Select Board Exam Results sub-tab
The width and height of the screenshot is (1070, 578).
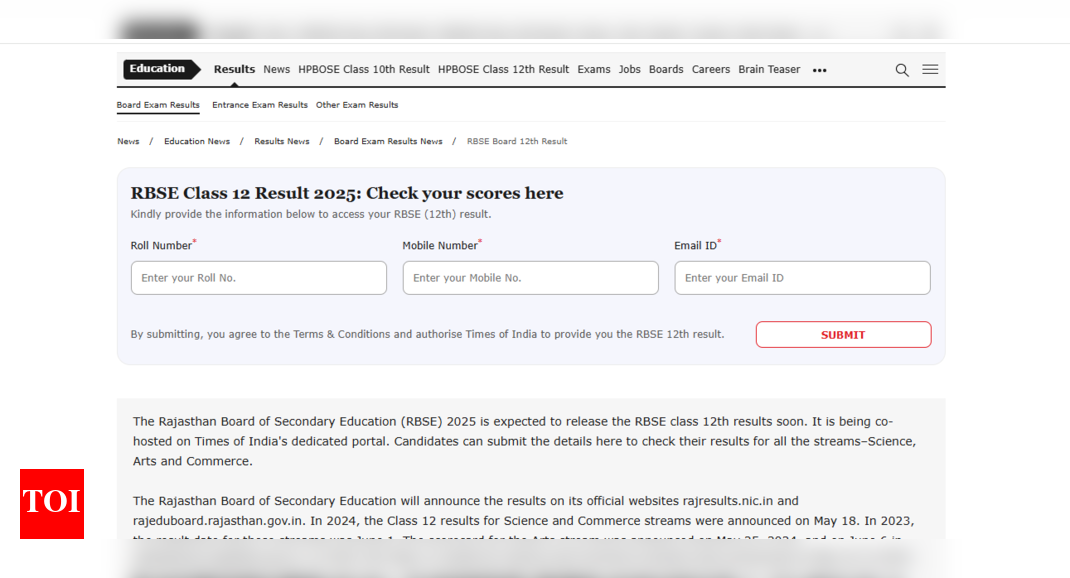tap(158, 105)
